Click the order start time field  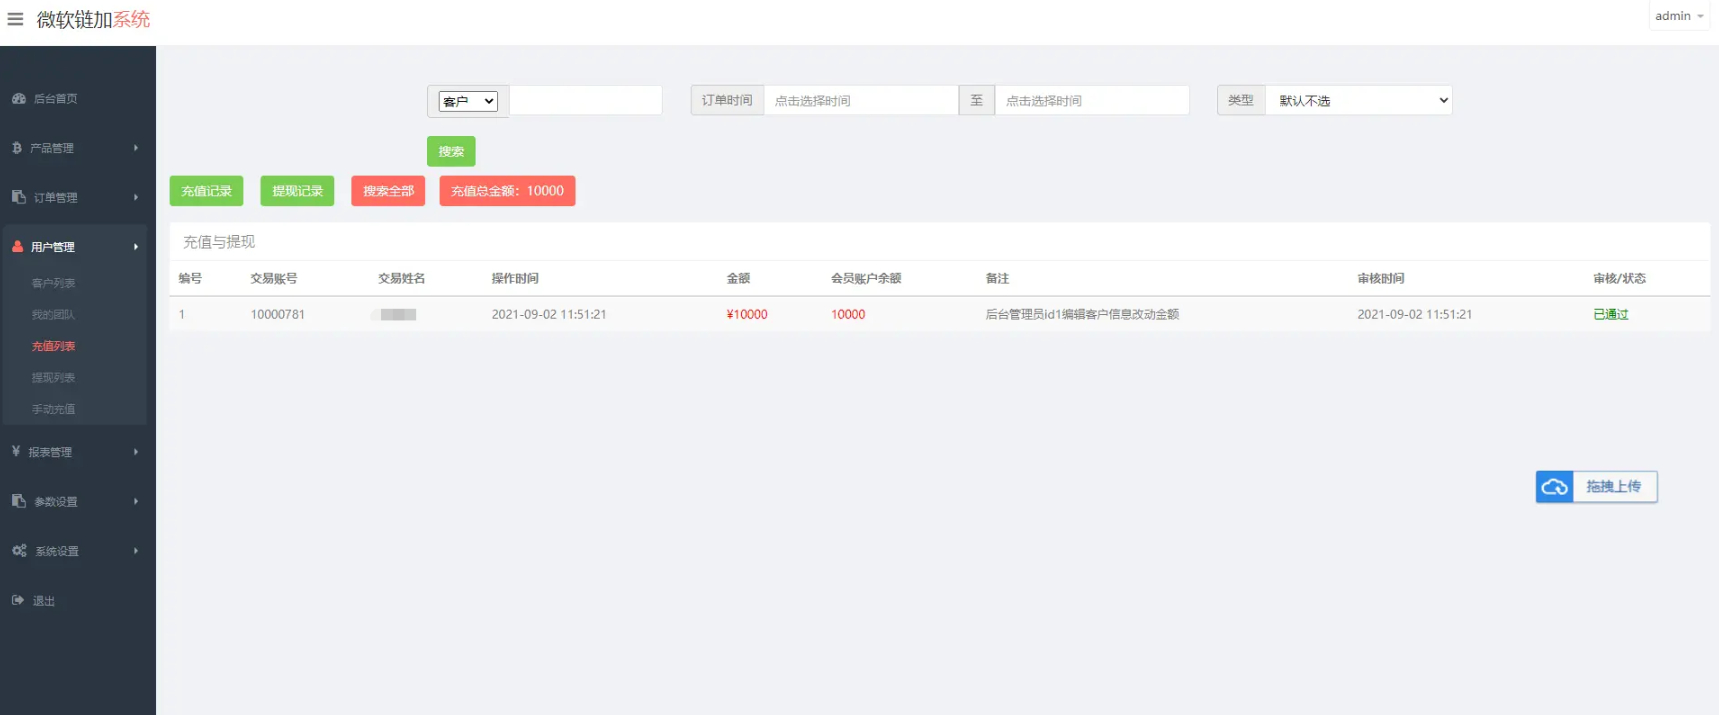860,100
